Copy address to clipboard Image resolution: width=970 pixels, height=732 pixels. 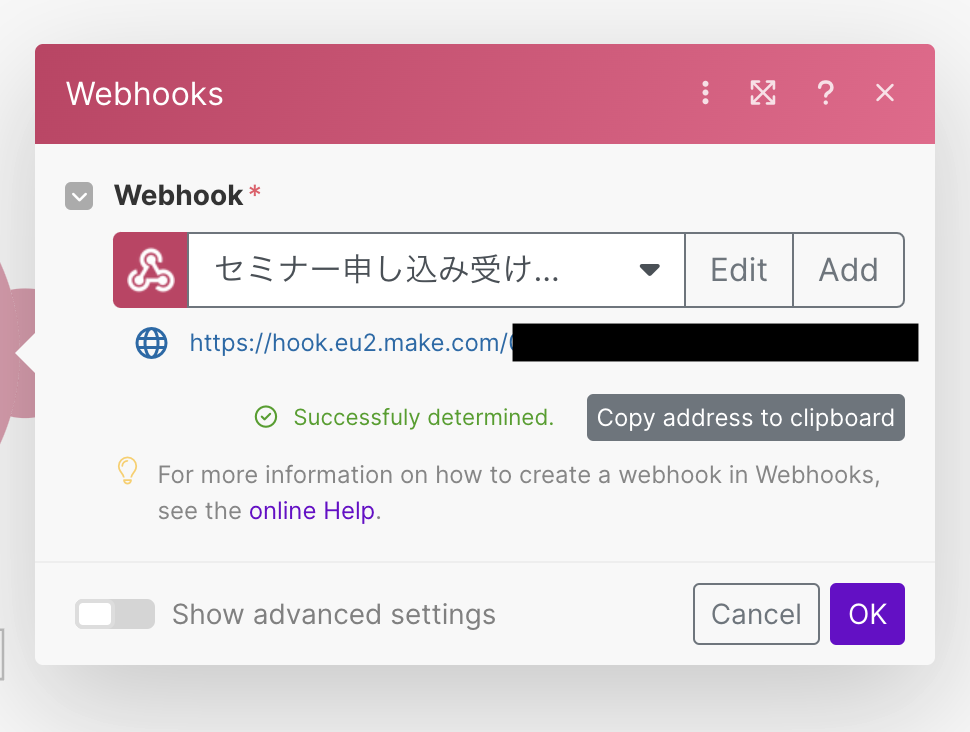coord(745,418)
